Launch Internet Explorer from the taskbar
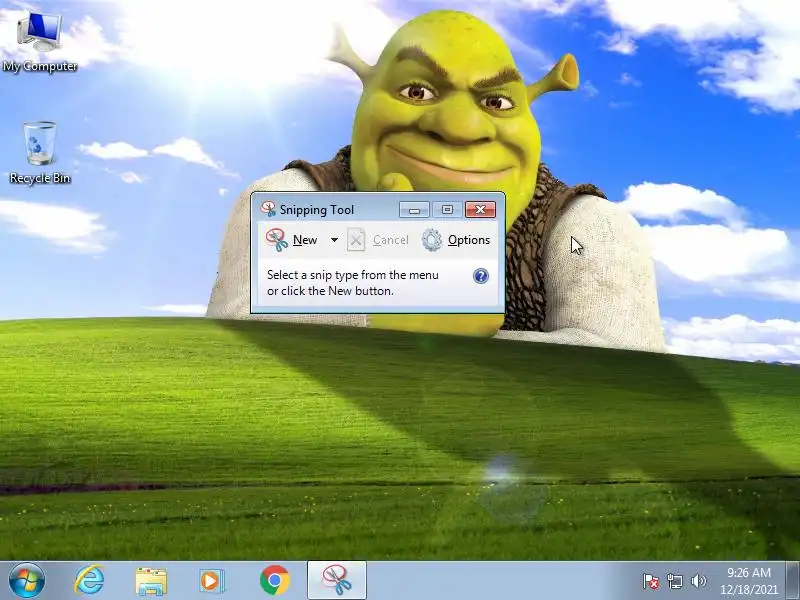The height and width of the screenshot is (600, 800). pyautogui.click(x=89, y=581)
